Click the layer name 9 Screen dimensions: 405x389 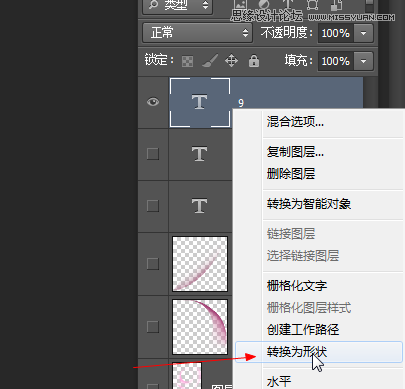point(241,103)
